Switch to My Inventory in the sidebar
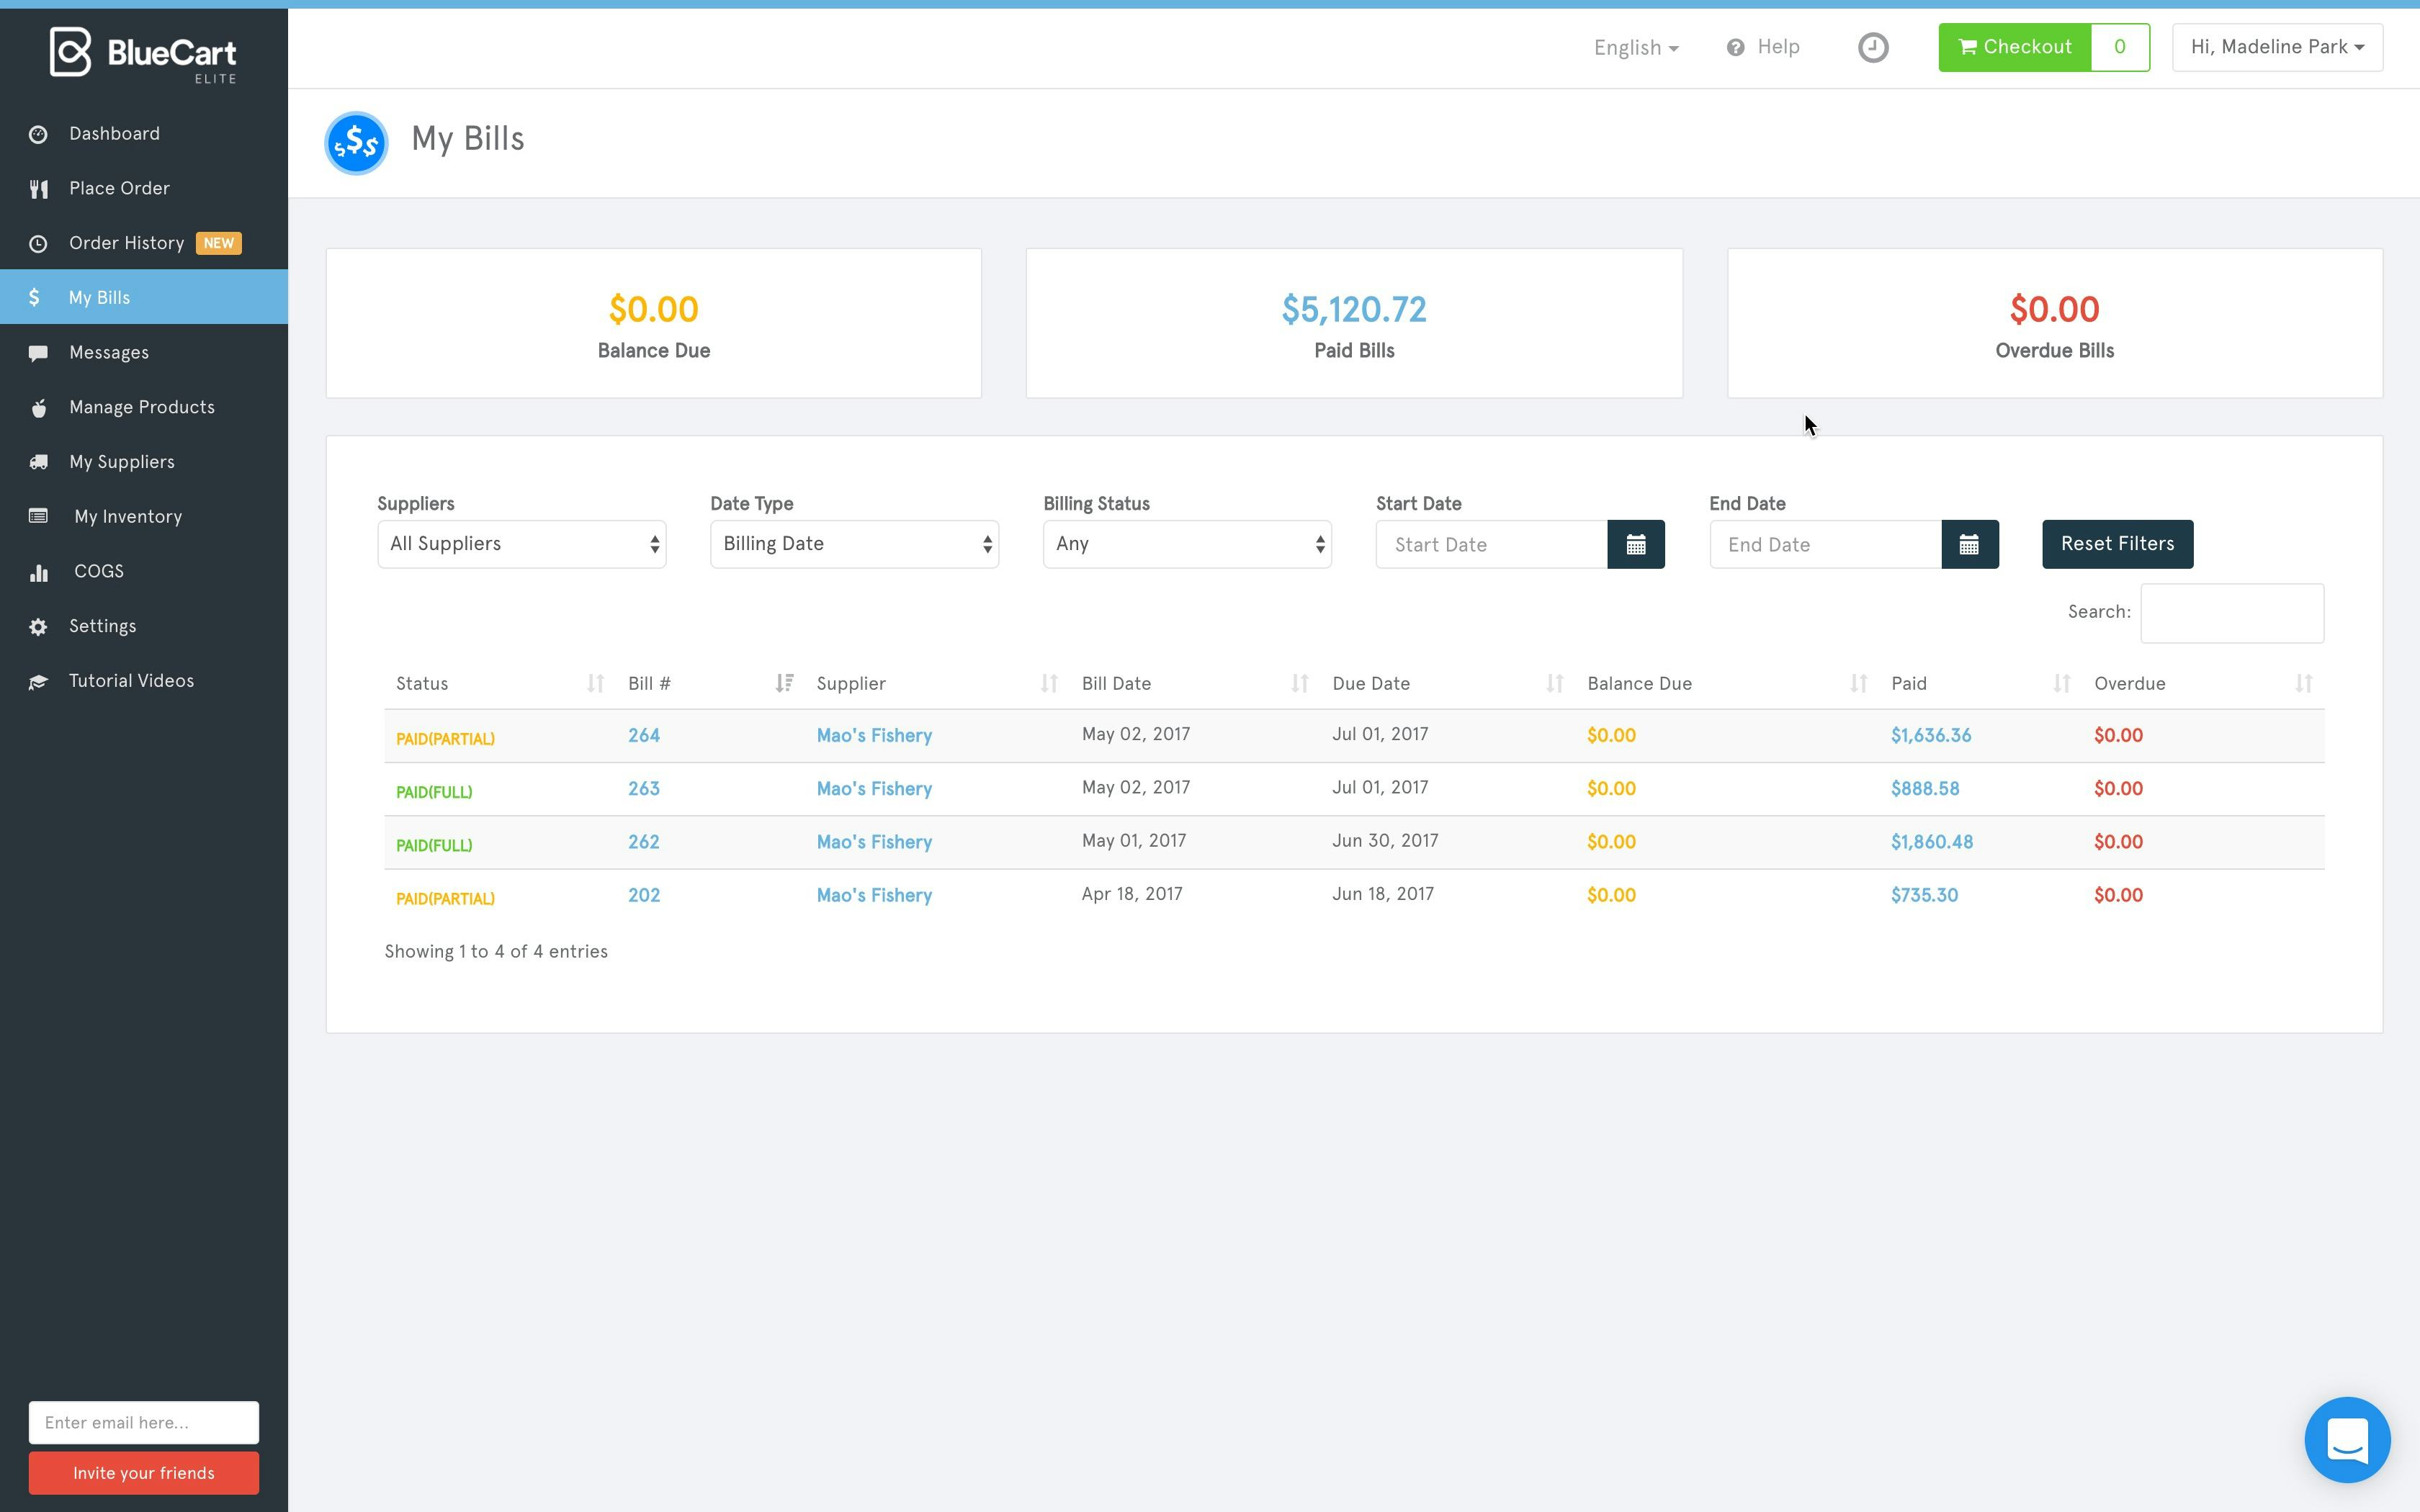The width and height of the screenshot is (2420, 1512). point(128,516)
